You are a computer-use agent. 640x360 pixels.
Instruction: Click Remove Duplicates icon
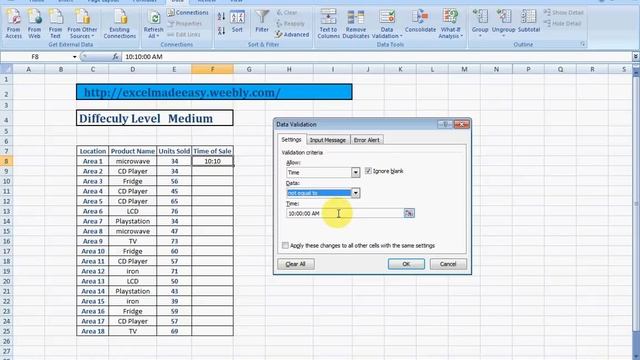pos(356,24)
